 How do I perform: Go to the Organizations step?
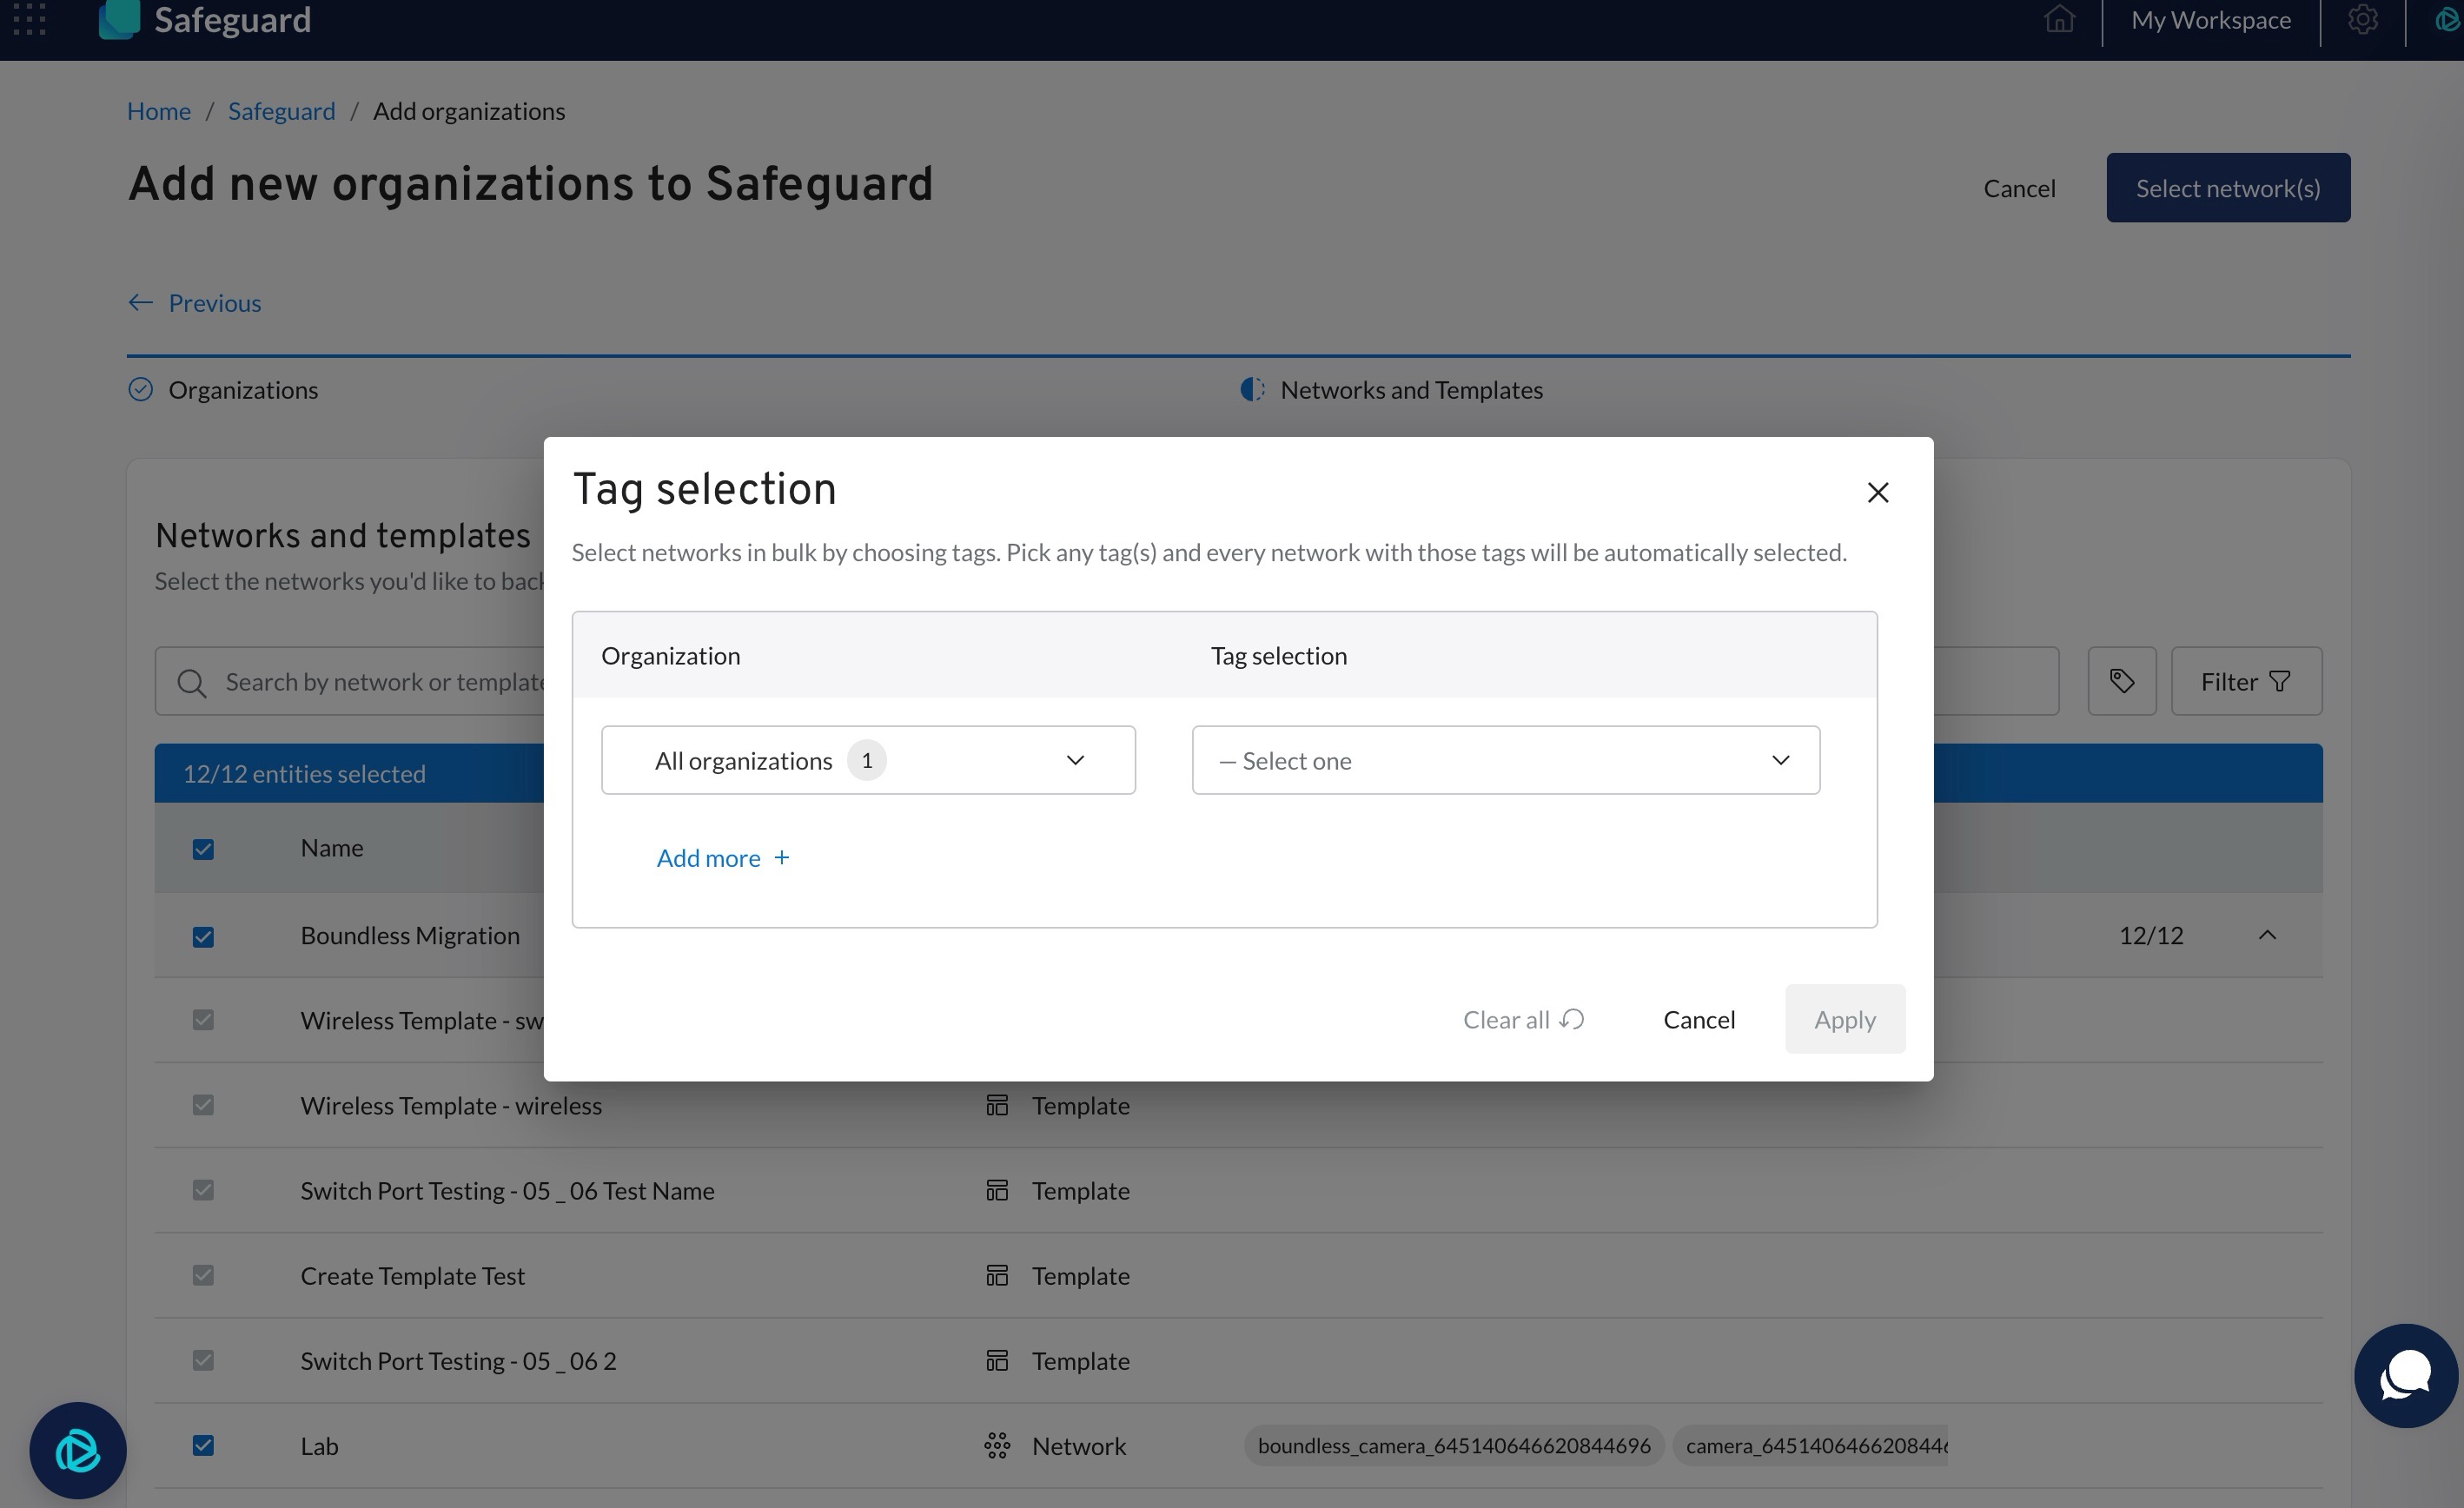[242, 390]
